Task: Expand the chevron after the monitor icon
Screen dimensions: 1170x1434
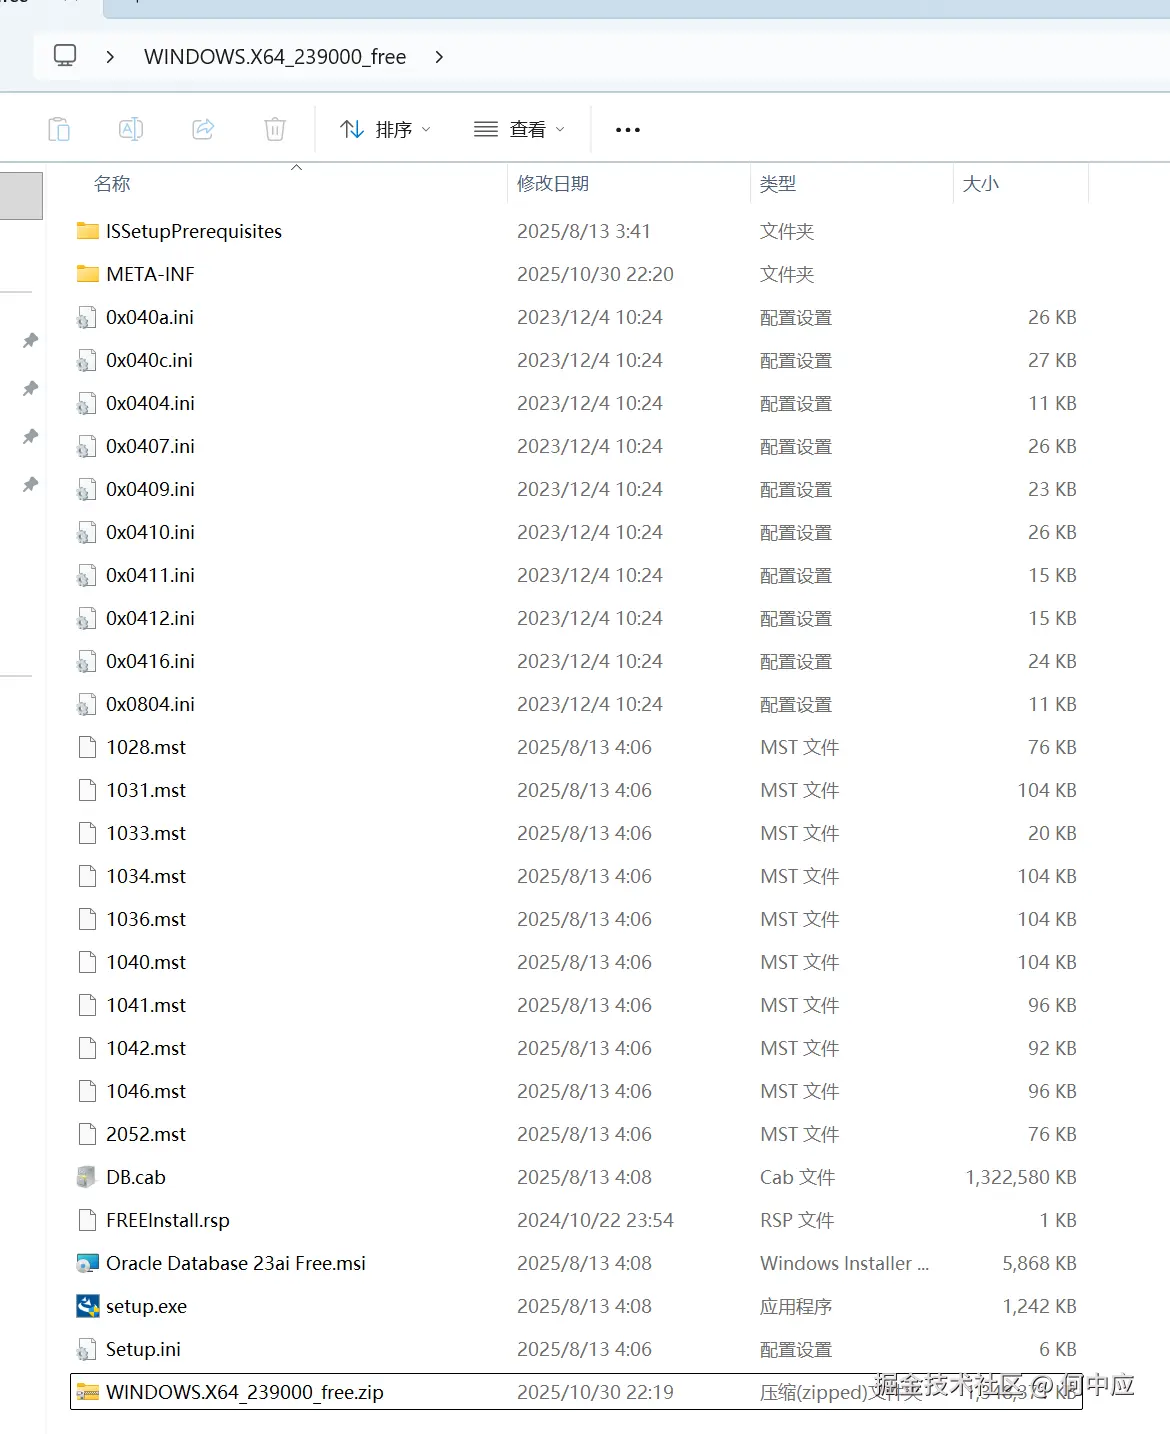Action: click(110, 57)
